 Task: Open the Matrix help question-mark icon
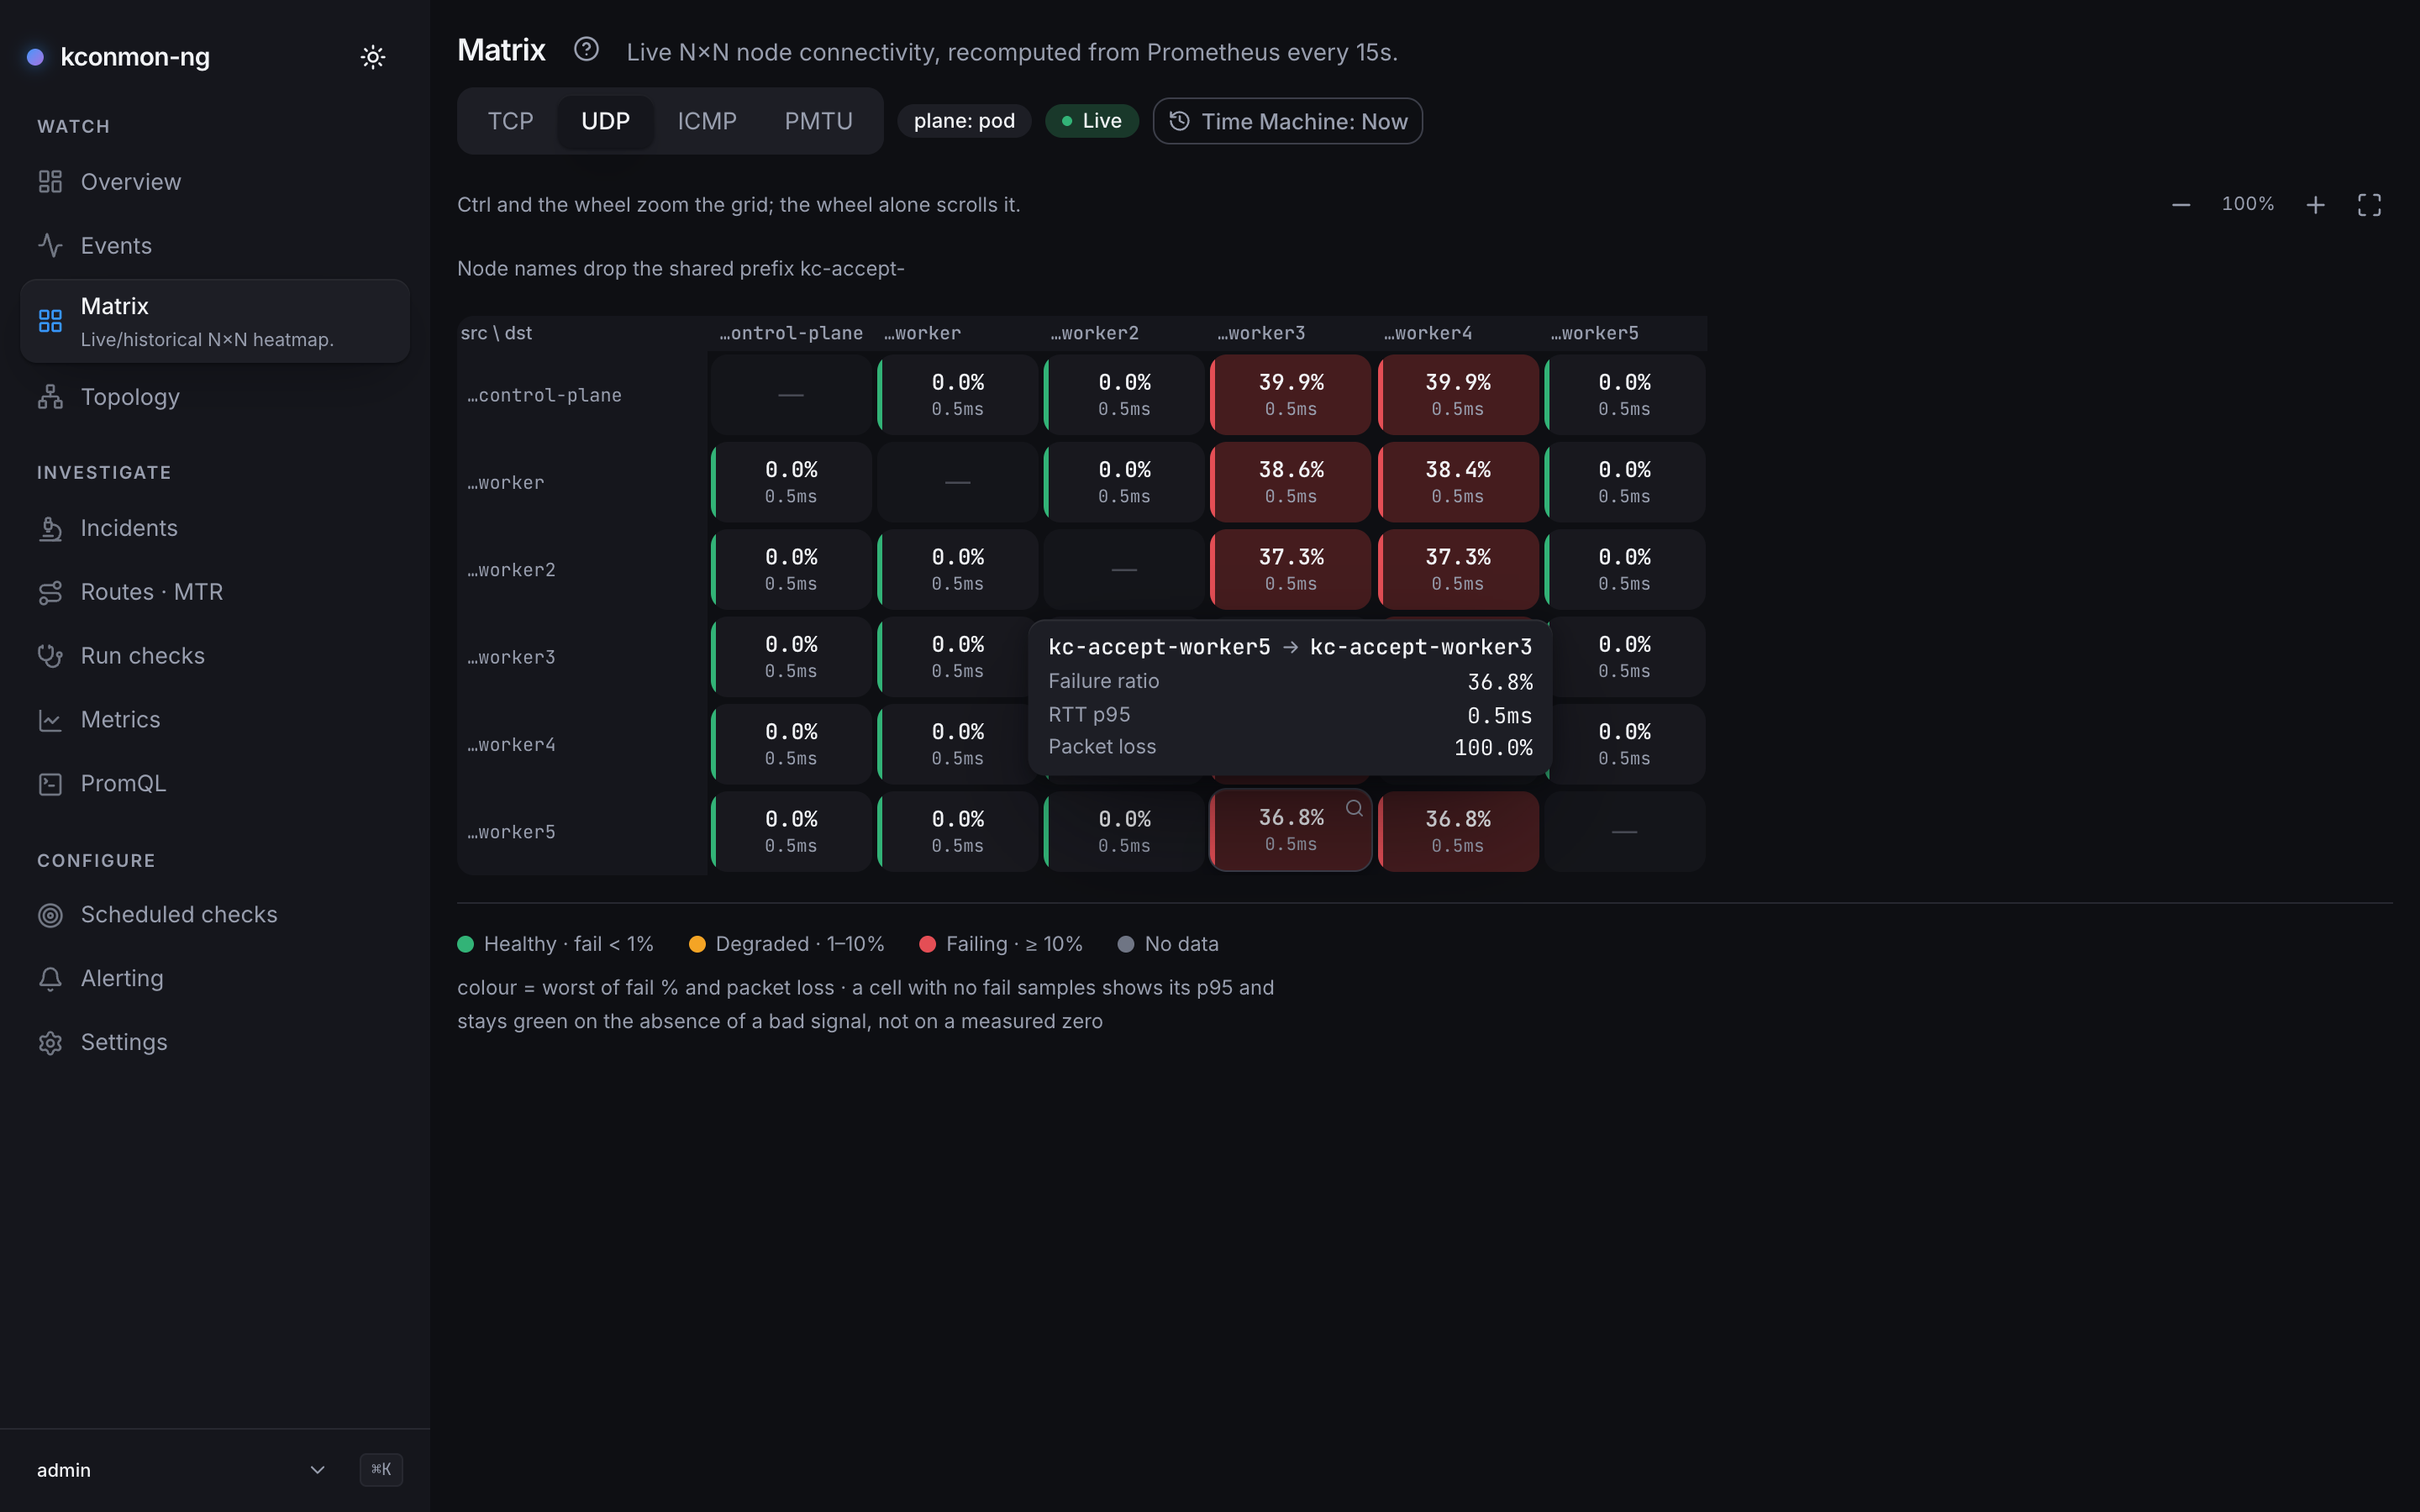click(586, 49)
